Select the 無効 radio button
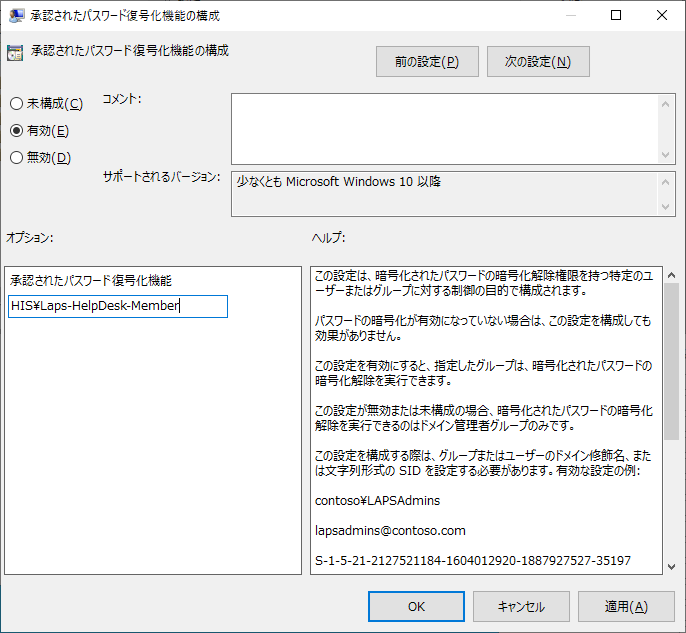This screenshot has height=633, width=686. pyautogui.click(x=16, y=157)
